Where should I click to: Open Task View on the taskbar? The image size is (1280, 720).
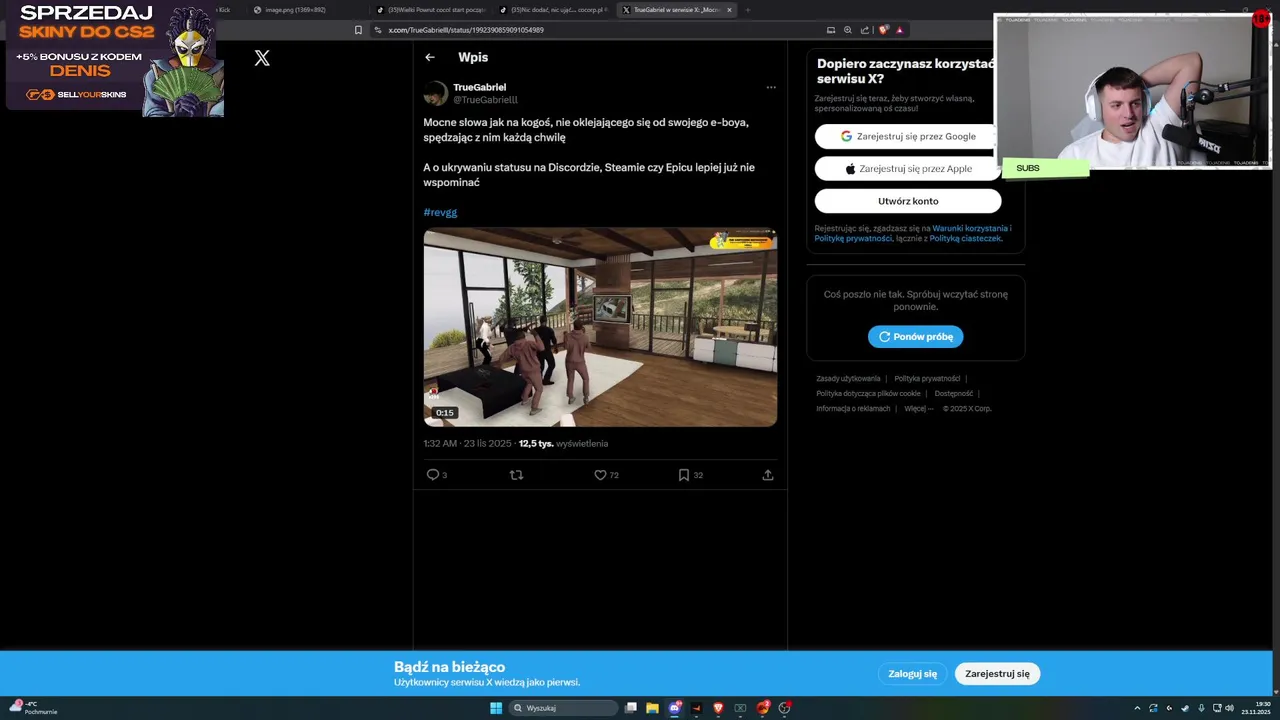click(x=631, y=708)
